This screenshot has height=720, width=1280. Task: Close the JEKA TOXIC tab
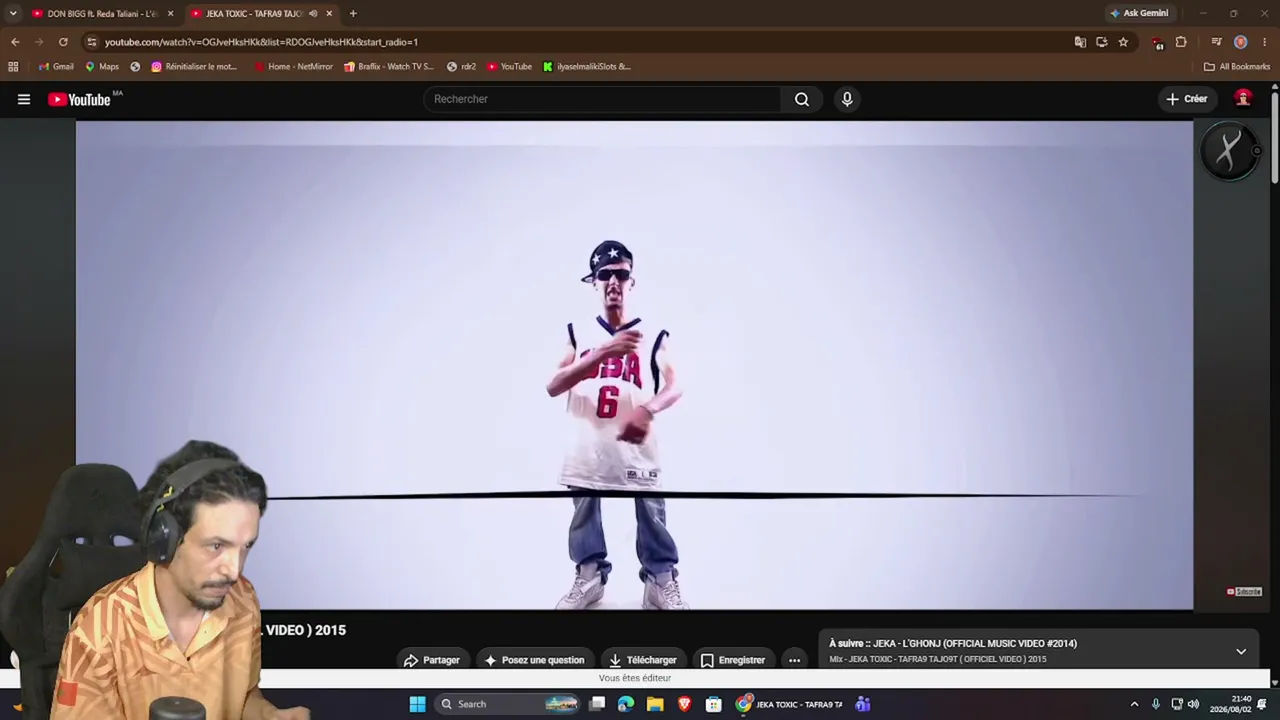[329, 14]
